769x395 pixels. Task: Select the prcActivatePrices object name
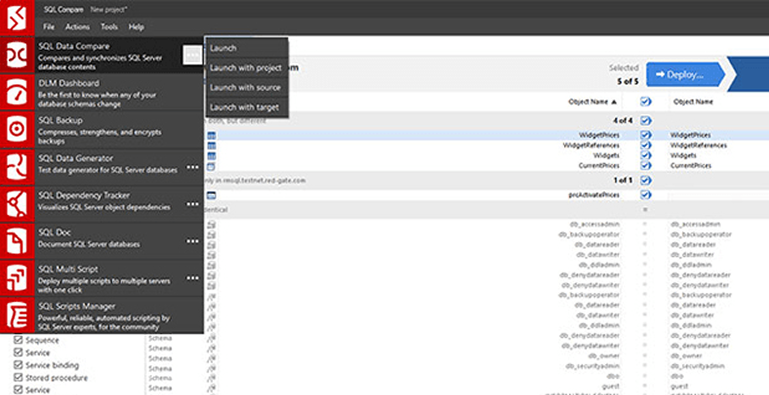click(x=593, y=195)
